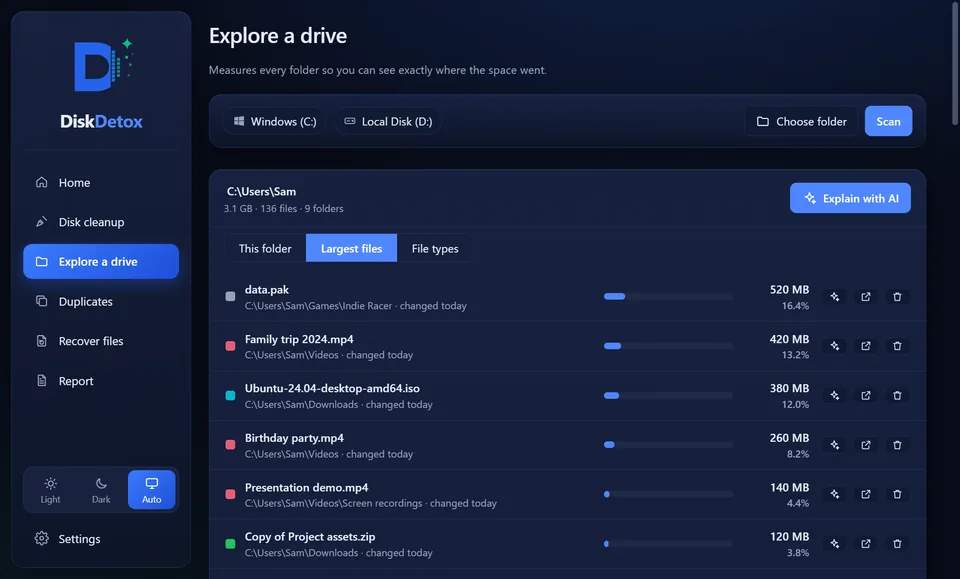The width and height of the screenshot is (960, 579).
Task: Click the AI sparkle icon for data.pak
Action: click(x=834, y=297)
